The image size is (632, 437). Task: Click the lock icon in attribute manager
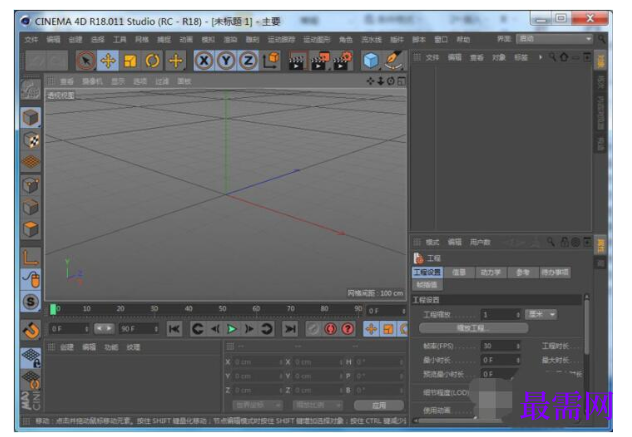coord(565,242)
